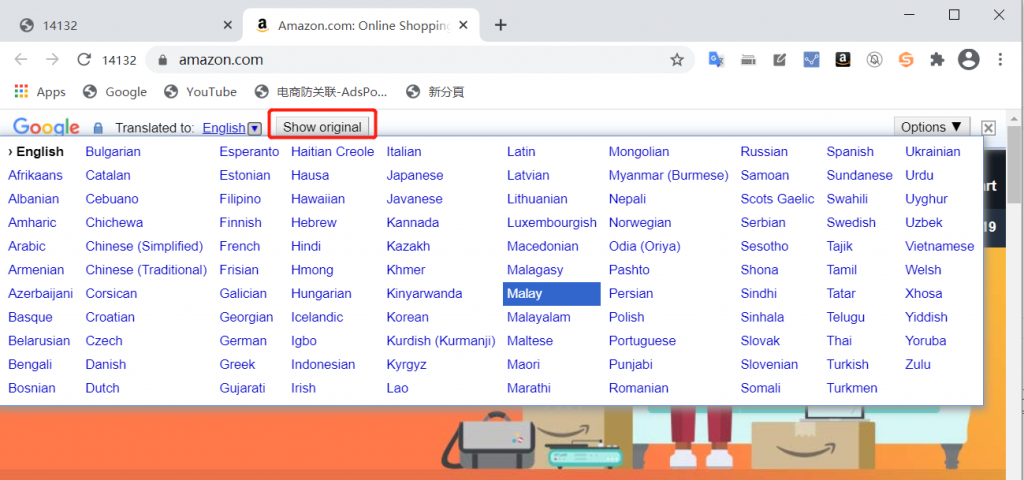Viewport: 1024px width, 480px height.
Task: Dismiss the Google Translate bar
Action: pyautogui.click(x=989, y=127)
